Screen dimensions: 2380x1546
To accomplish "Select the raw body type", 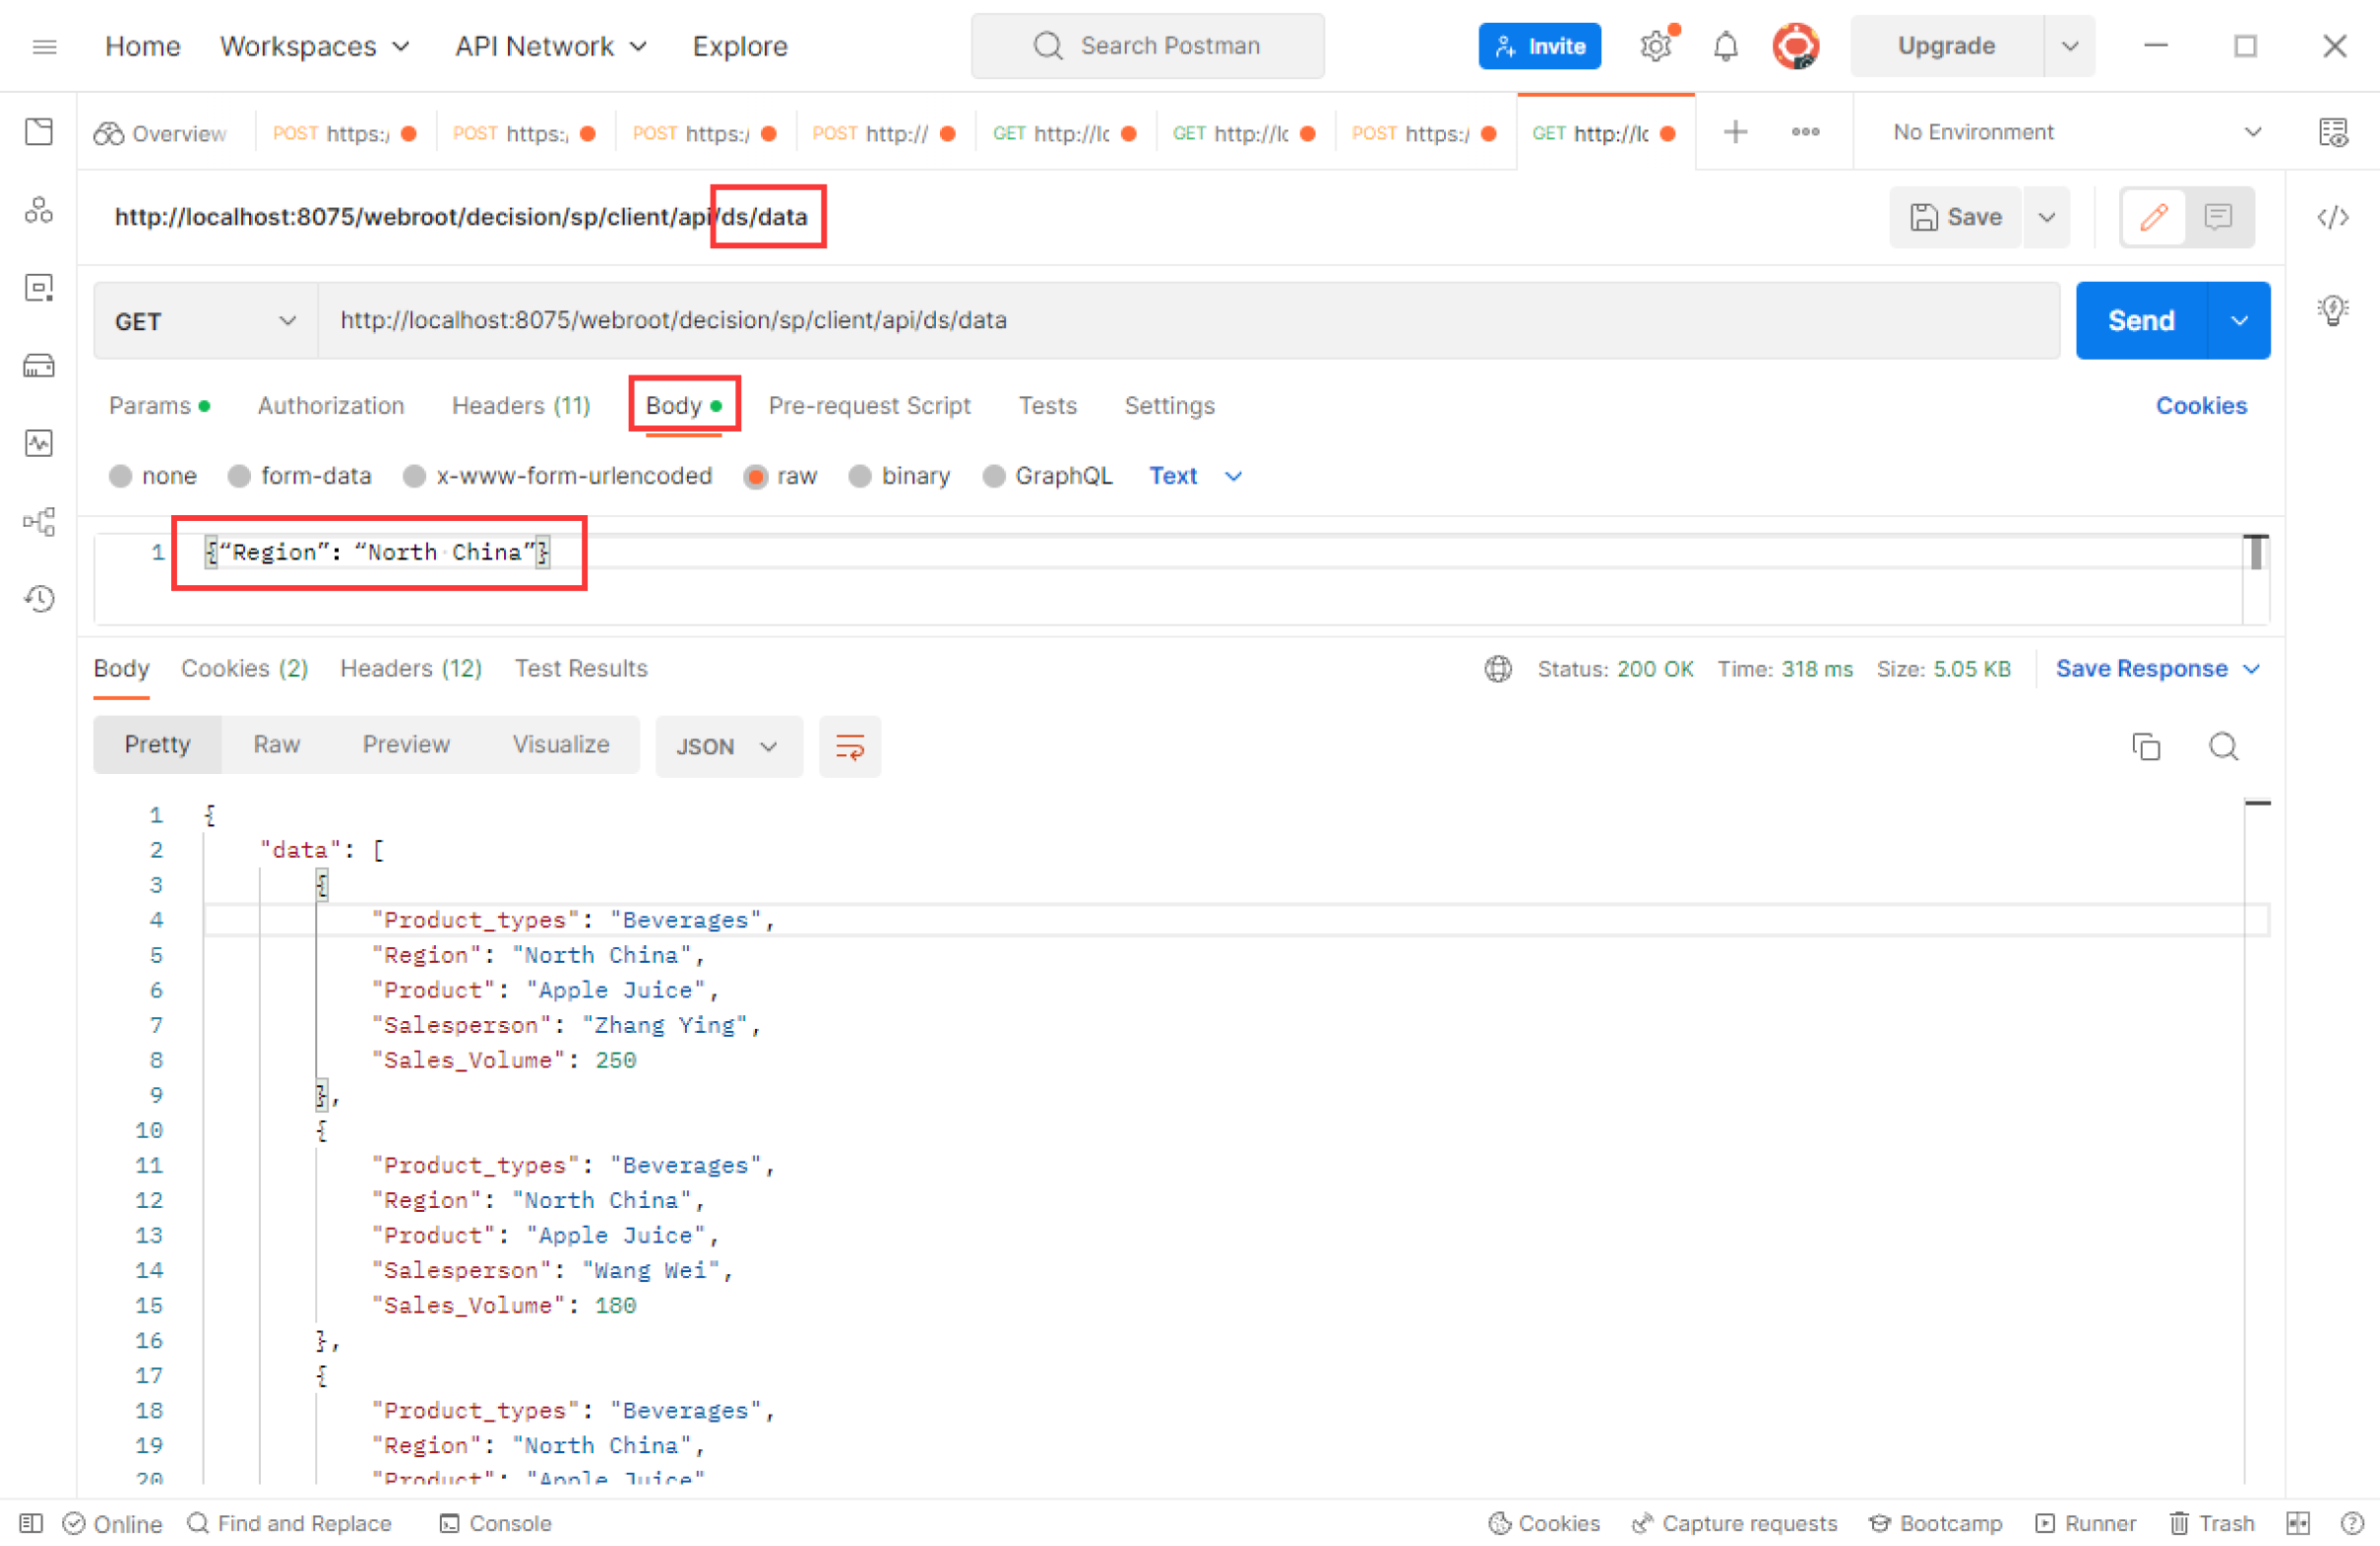I will point(781,476).
